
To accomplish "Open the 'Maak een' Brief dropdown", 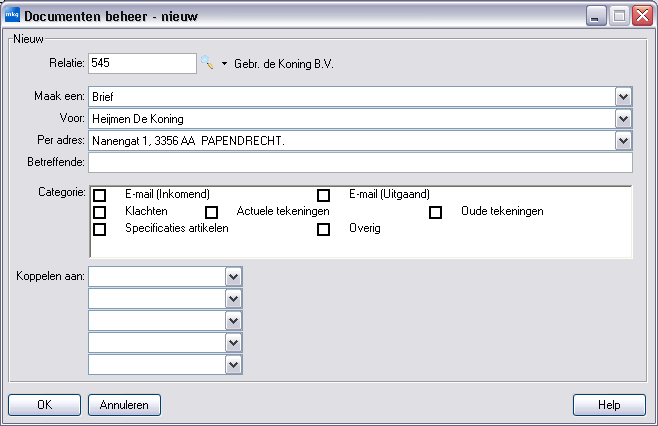I will point(623,97).
